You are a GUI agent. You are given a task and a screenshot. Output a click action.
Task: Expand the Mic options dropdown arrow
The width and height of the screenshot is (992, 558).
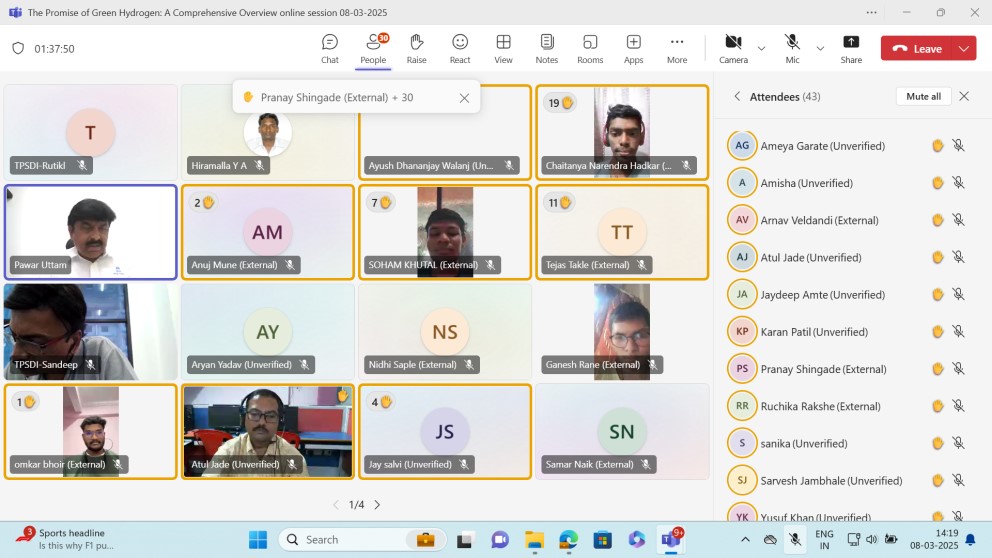[820, 48]
